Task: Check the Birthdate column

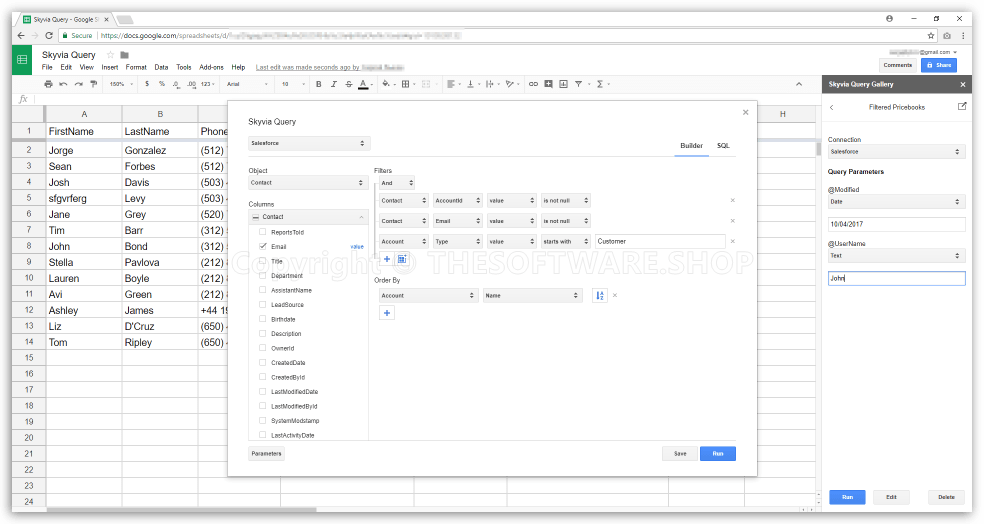Action: coord(263,319)
